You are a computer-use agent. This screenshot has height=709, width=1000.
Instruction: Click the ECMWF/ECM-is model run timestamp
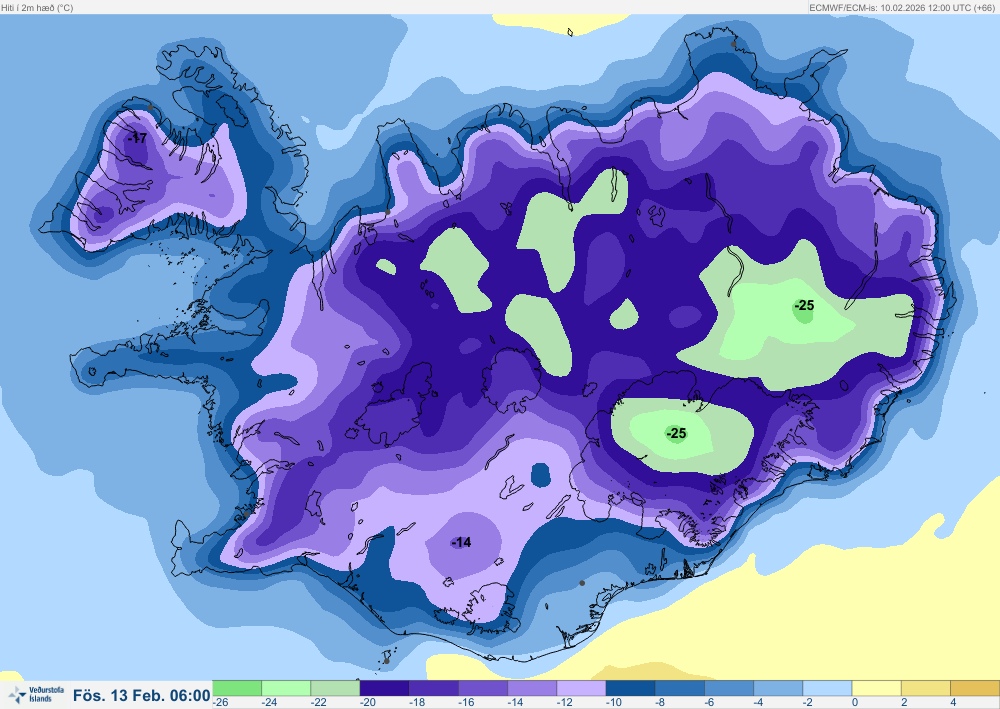pyautogui.click(x=901, y=8)
